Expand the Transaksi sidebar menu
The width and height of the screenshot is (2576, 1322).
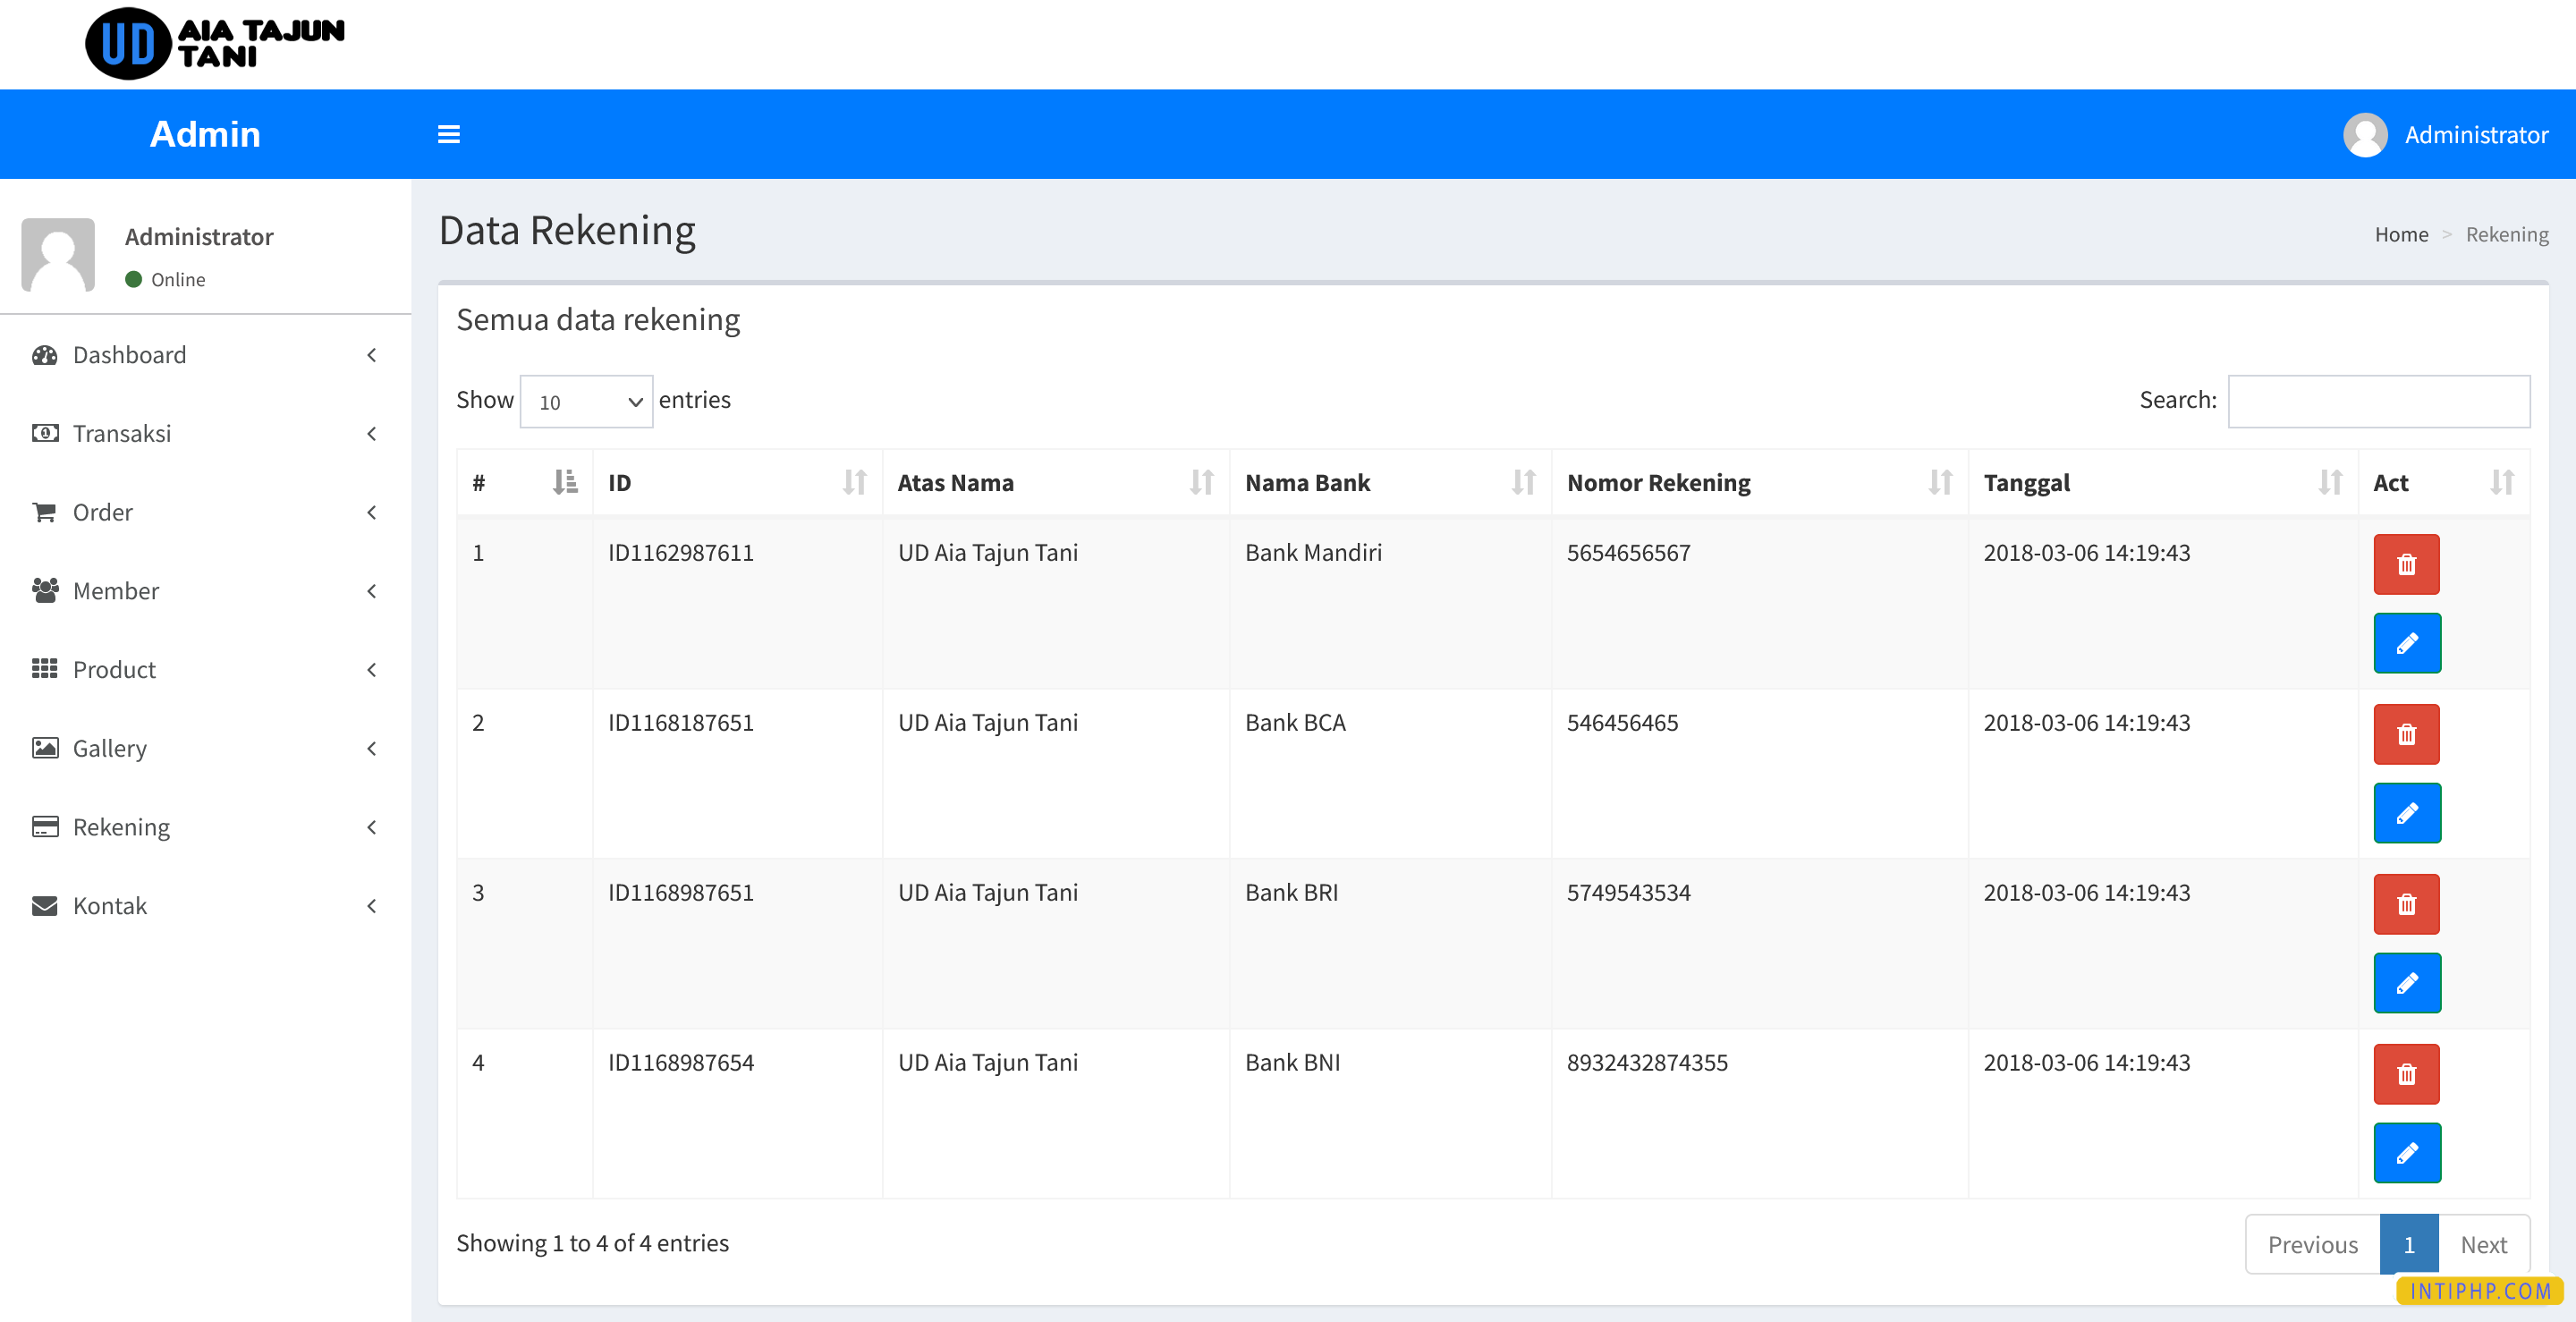pos(205,433)
